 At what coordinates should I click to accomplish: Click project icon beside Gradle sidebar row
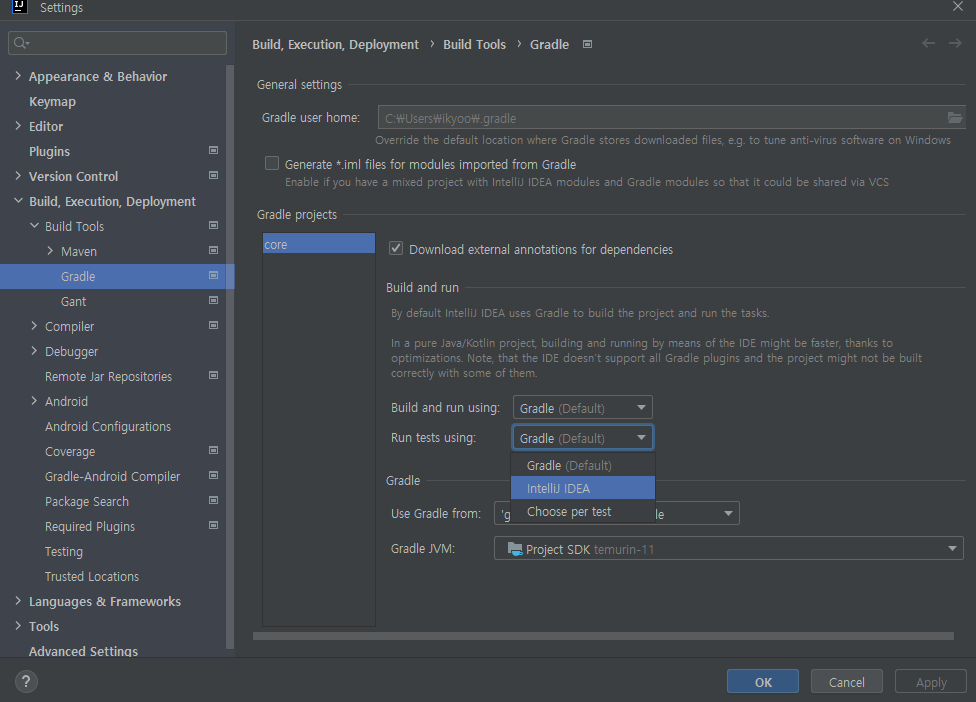pyautogui.click(x=214, y=275)
